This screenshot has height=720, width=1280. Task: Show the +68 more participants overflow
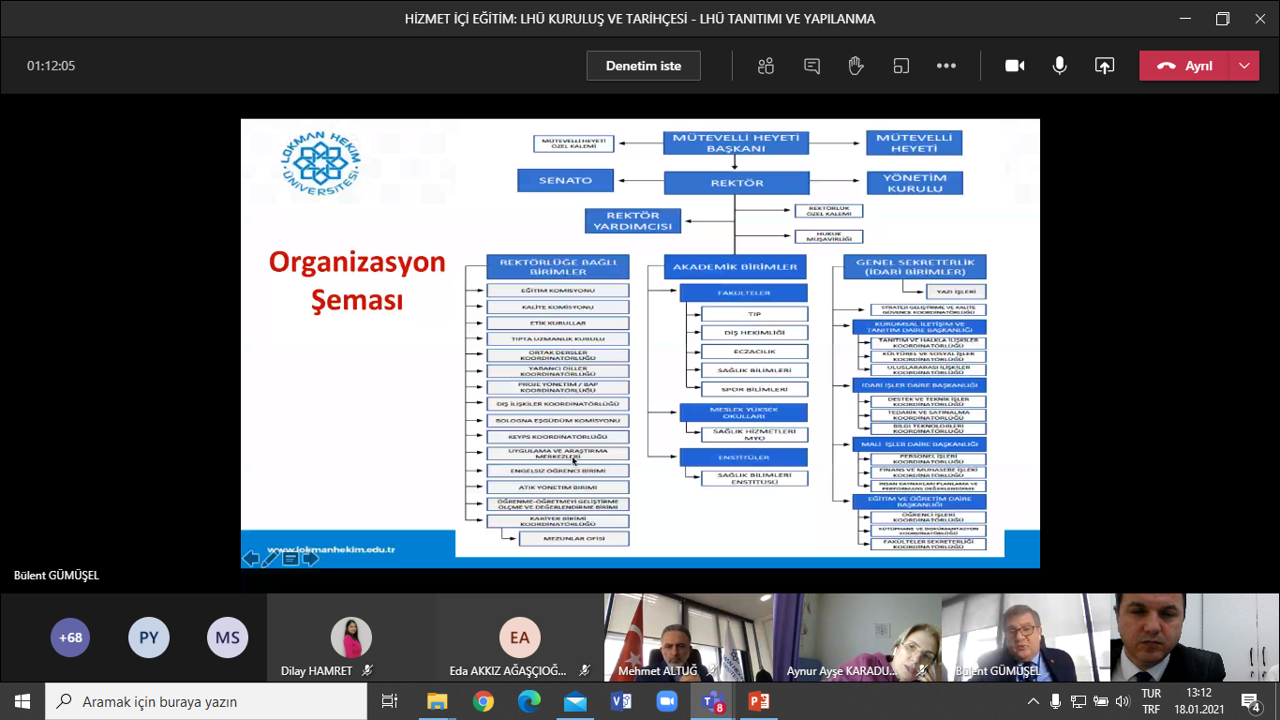tap(70, 637)
